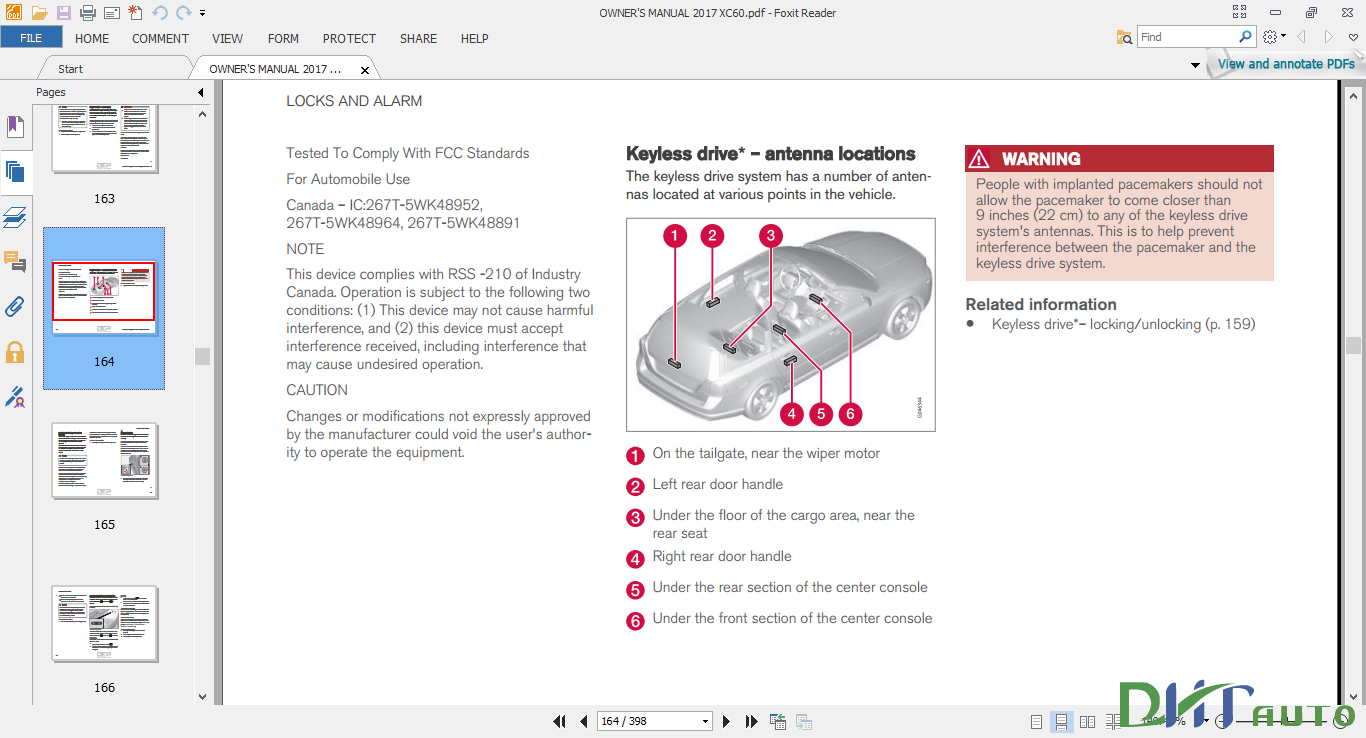Go to the previous search result arrow

(x=1301, y=37)
